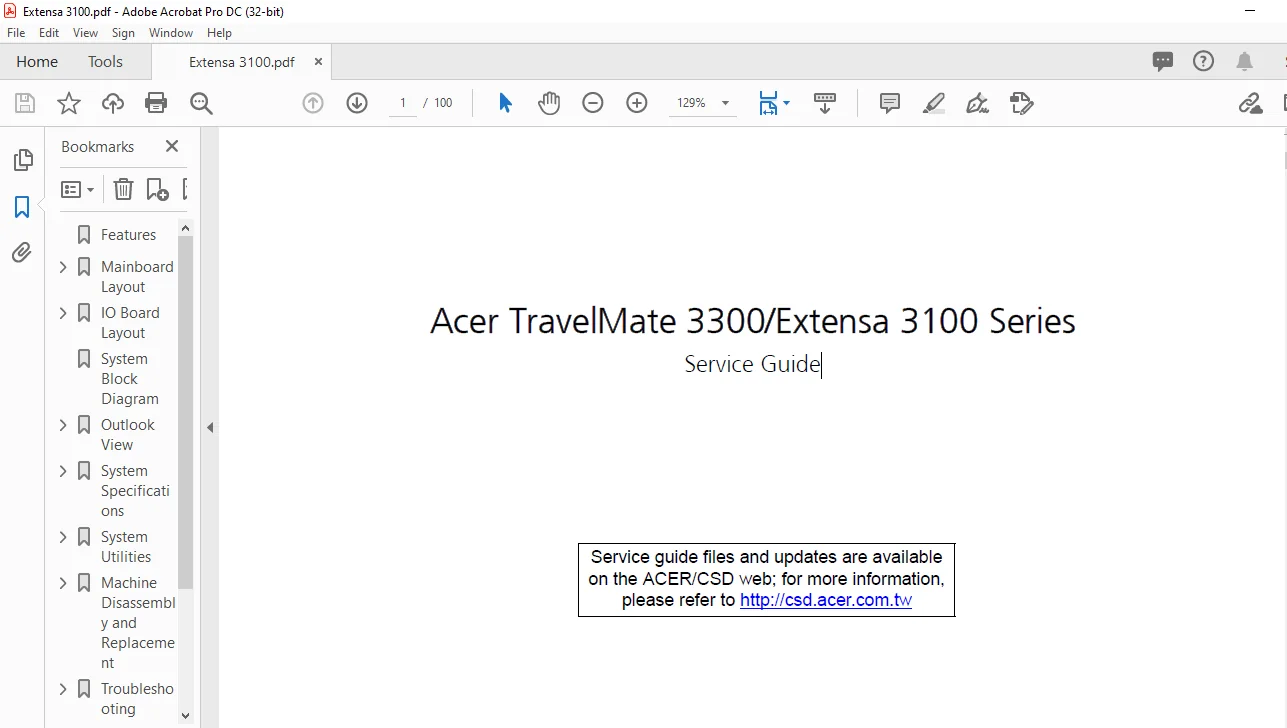The width and height of the screenshot is (1287, 728).
Task: Print the document with printer icon
Action: point(156,103)
